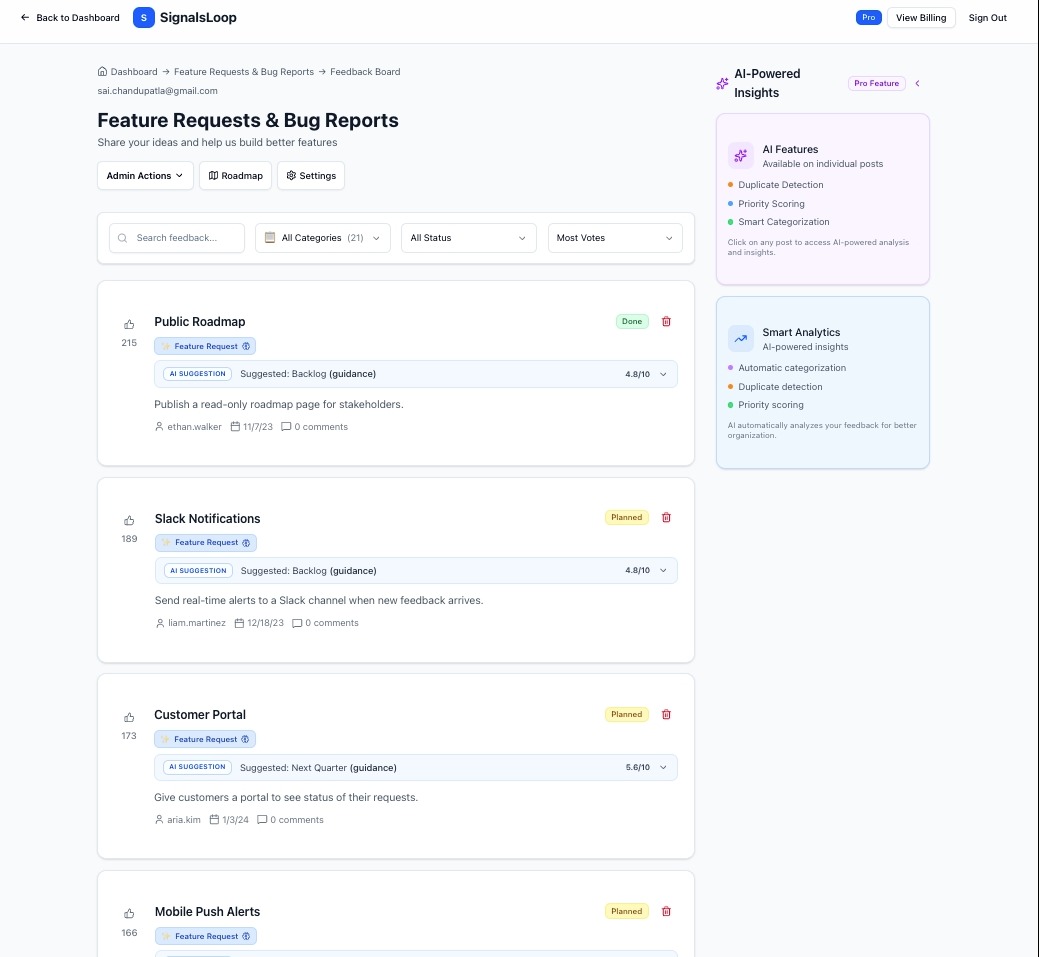Expand the AI Suggestion details on Public Roadmap
The image size is (1039, 957).
coord(662,374)
